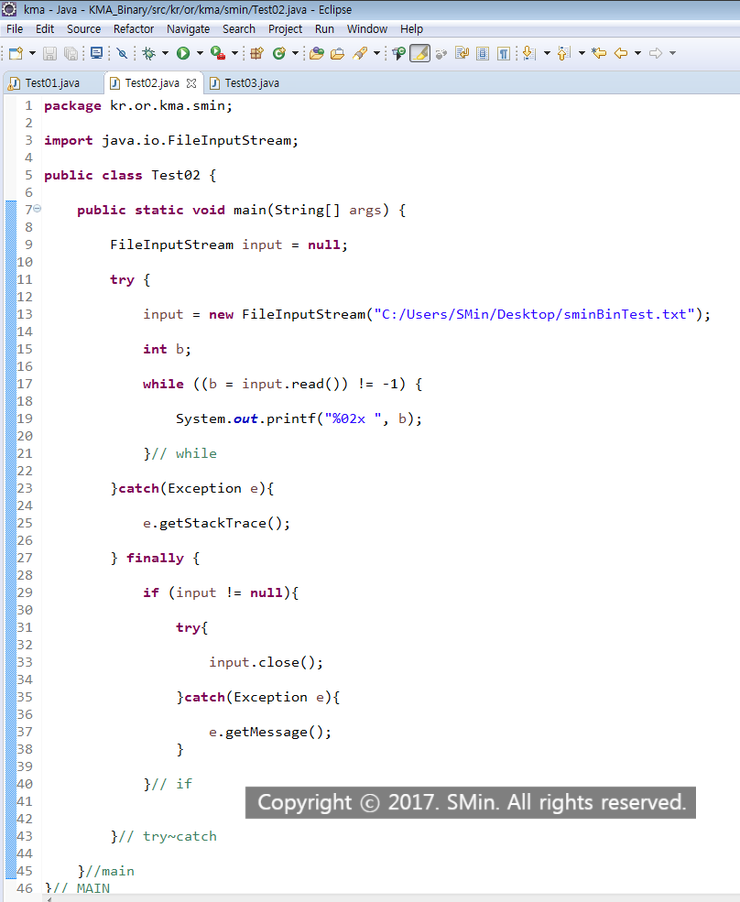Click the file path string 'sminBinTest.txt'
The image size is (740, 902).
(625, 314)
